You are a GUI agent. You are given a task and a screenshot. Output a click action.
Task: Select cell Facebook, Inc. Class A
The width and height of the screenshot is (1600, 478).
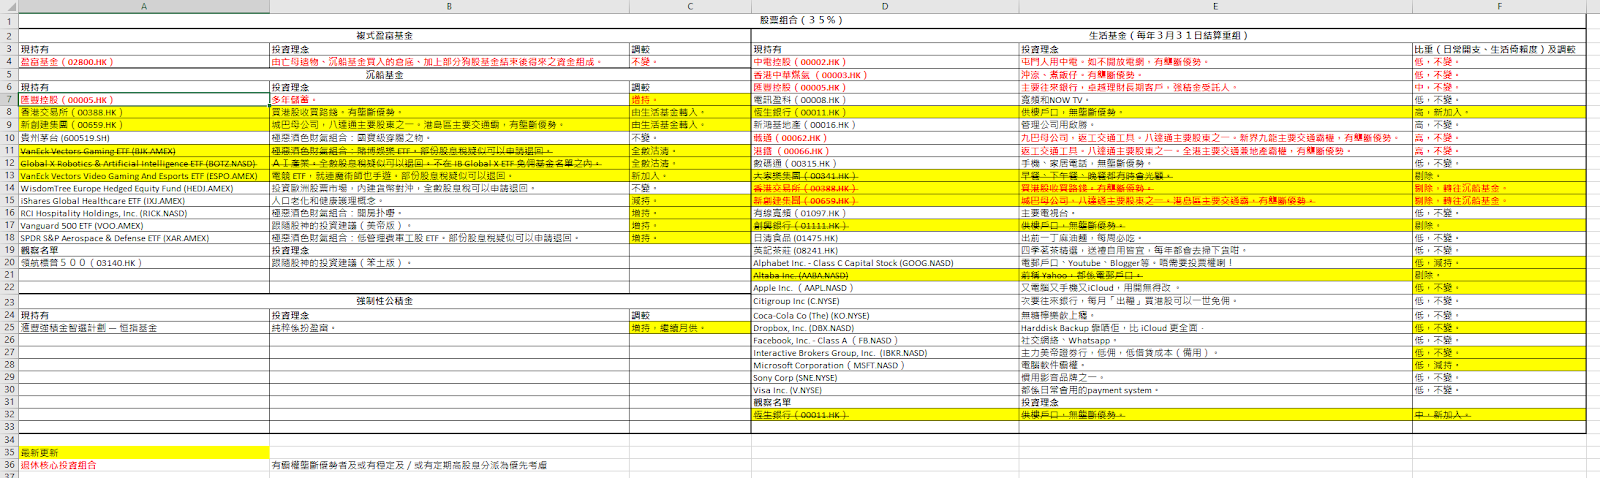tap(885, 340)
